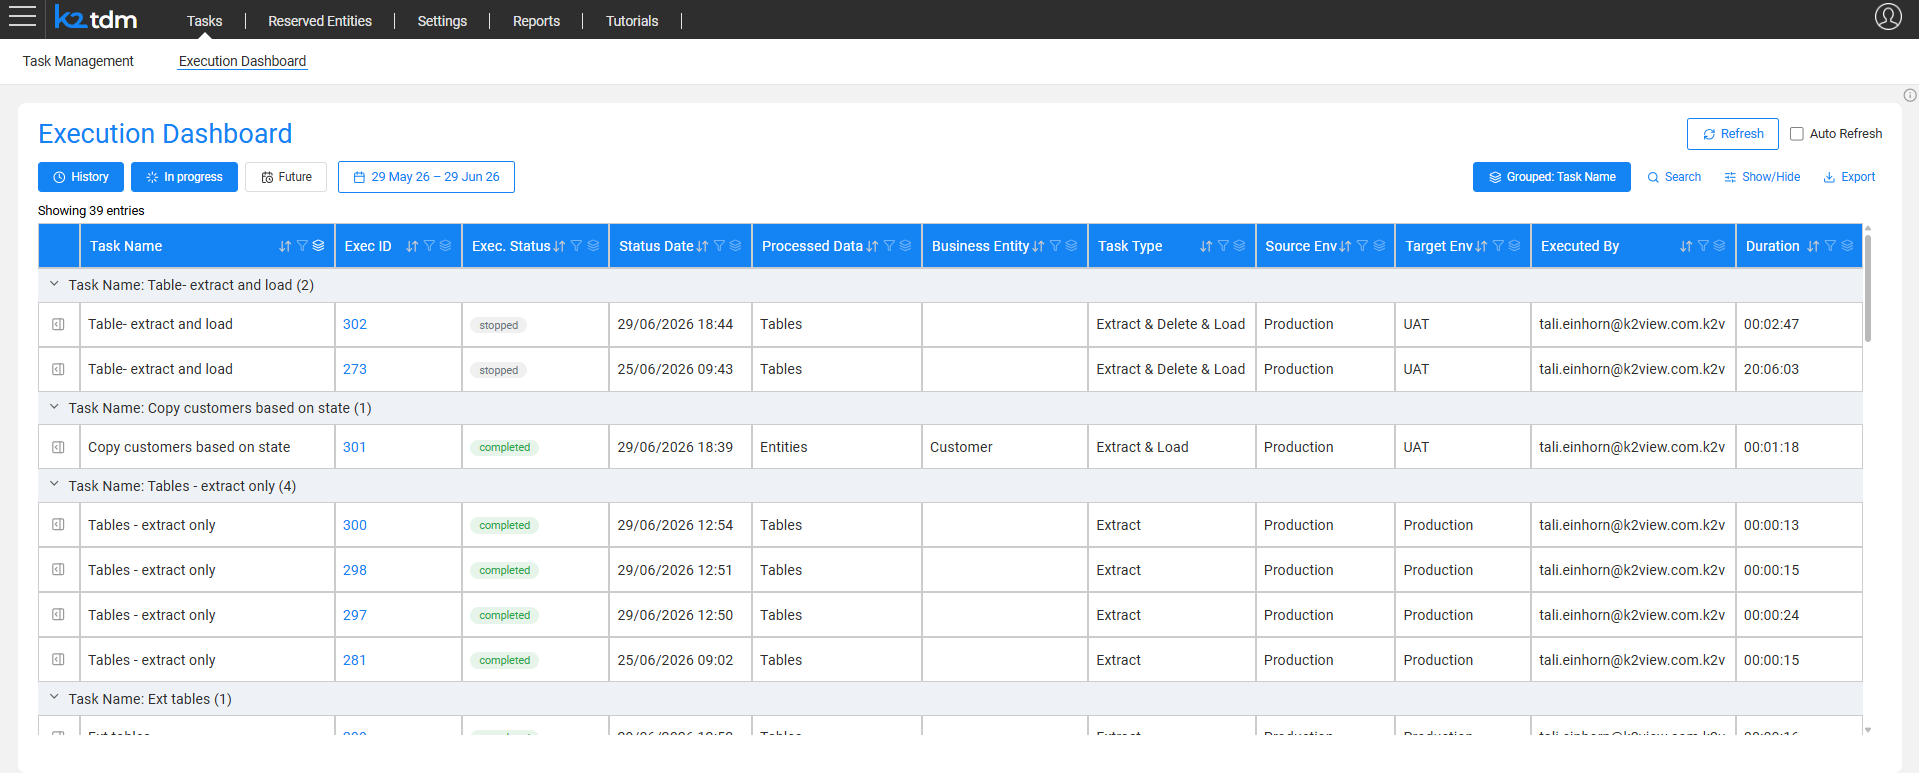Image resolution: width=1919 pixels, height=773 pixels.
Task: Sort by Exec ID column
Action: point(412,246)
